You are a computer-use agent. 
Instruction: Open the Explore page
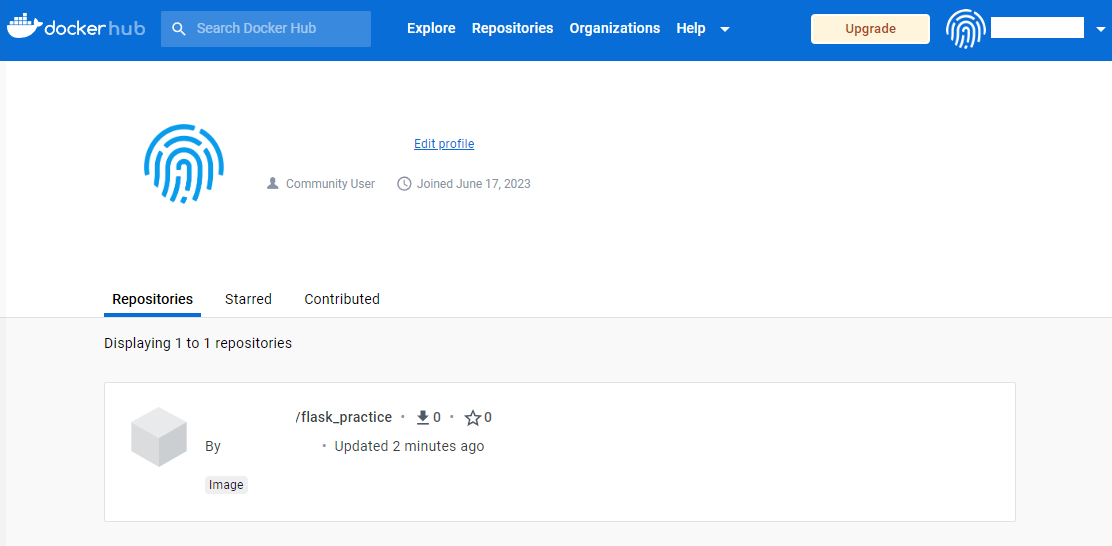point(431,28)
